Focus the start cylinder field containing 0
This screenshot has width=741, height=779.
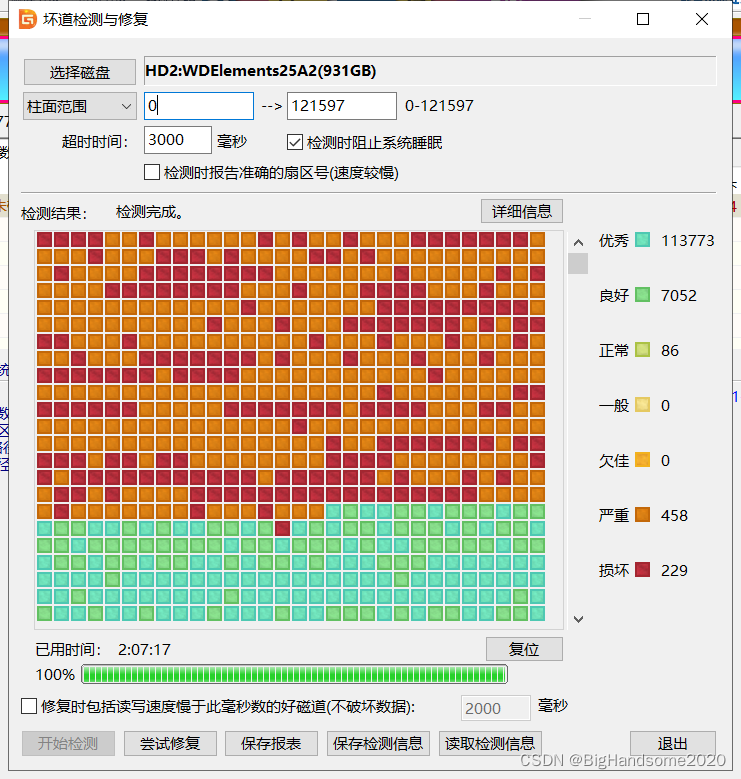click(199, 106)
